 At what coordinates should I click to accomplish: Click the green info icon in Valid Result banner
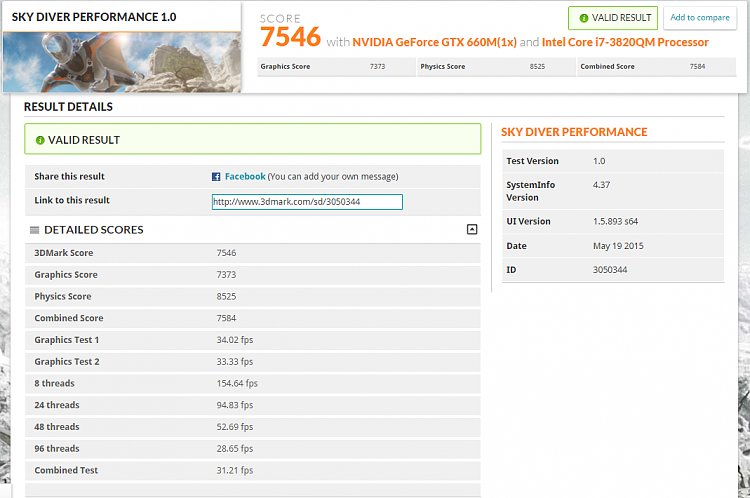coord(40,140)
